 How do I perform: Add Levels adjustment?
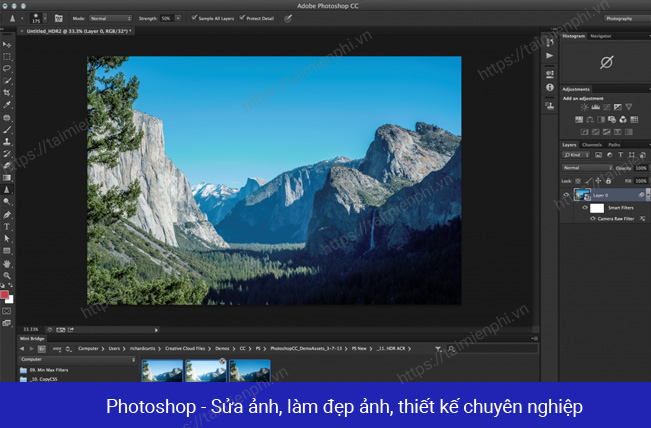(x=595, y=107)
